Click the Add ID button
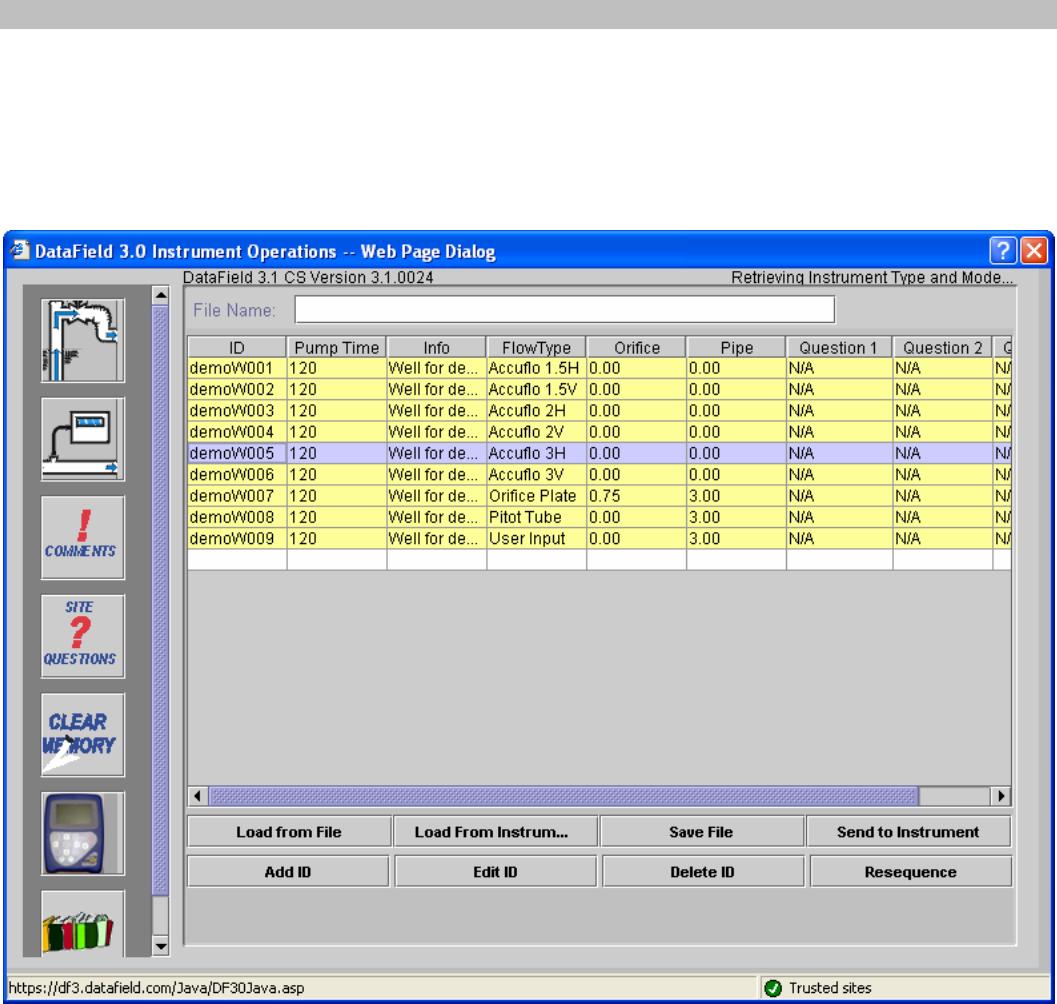Image resolution: width=1057 pixels, height=1004 pixels. [288, 872]
